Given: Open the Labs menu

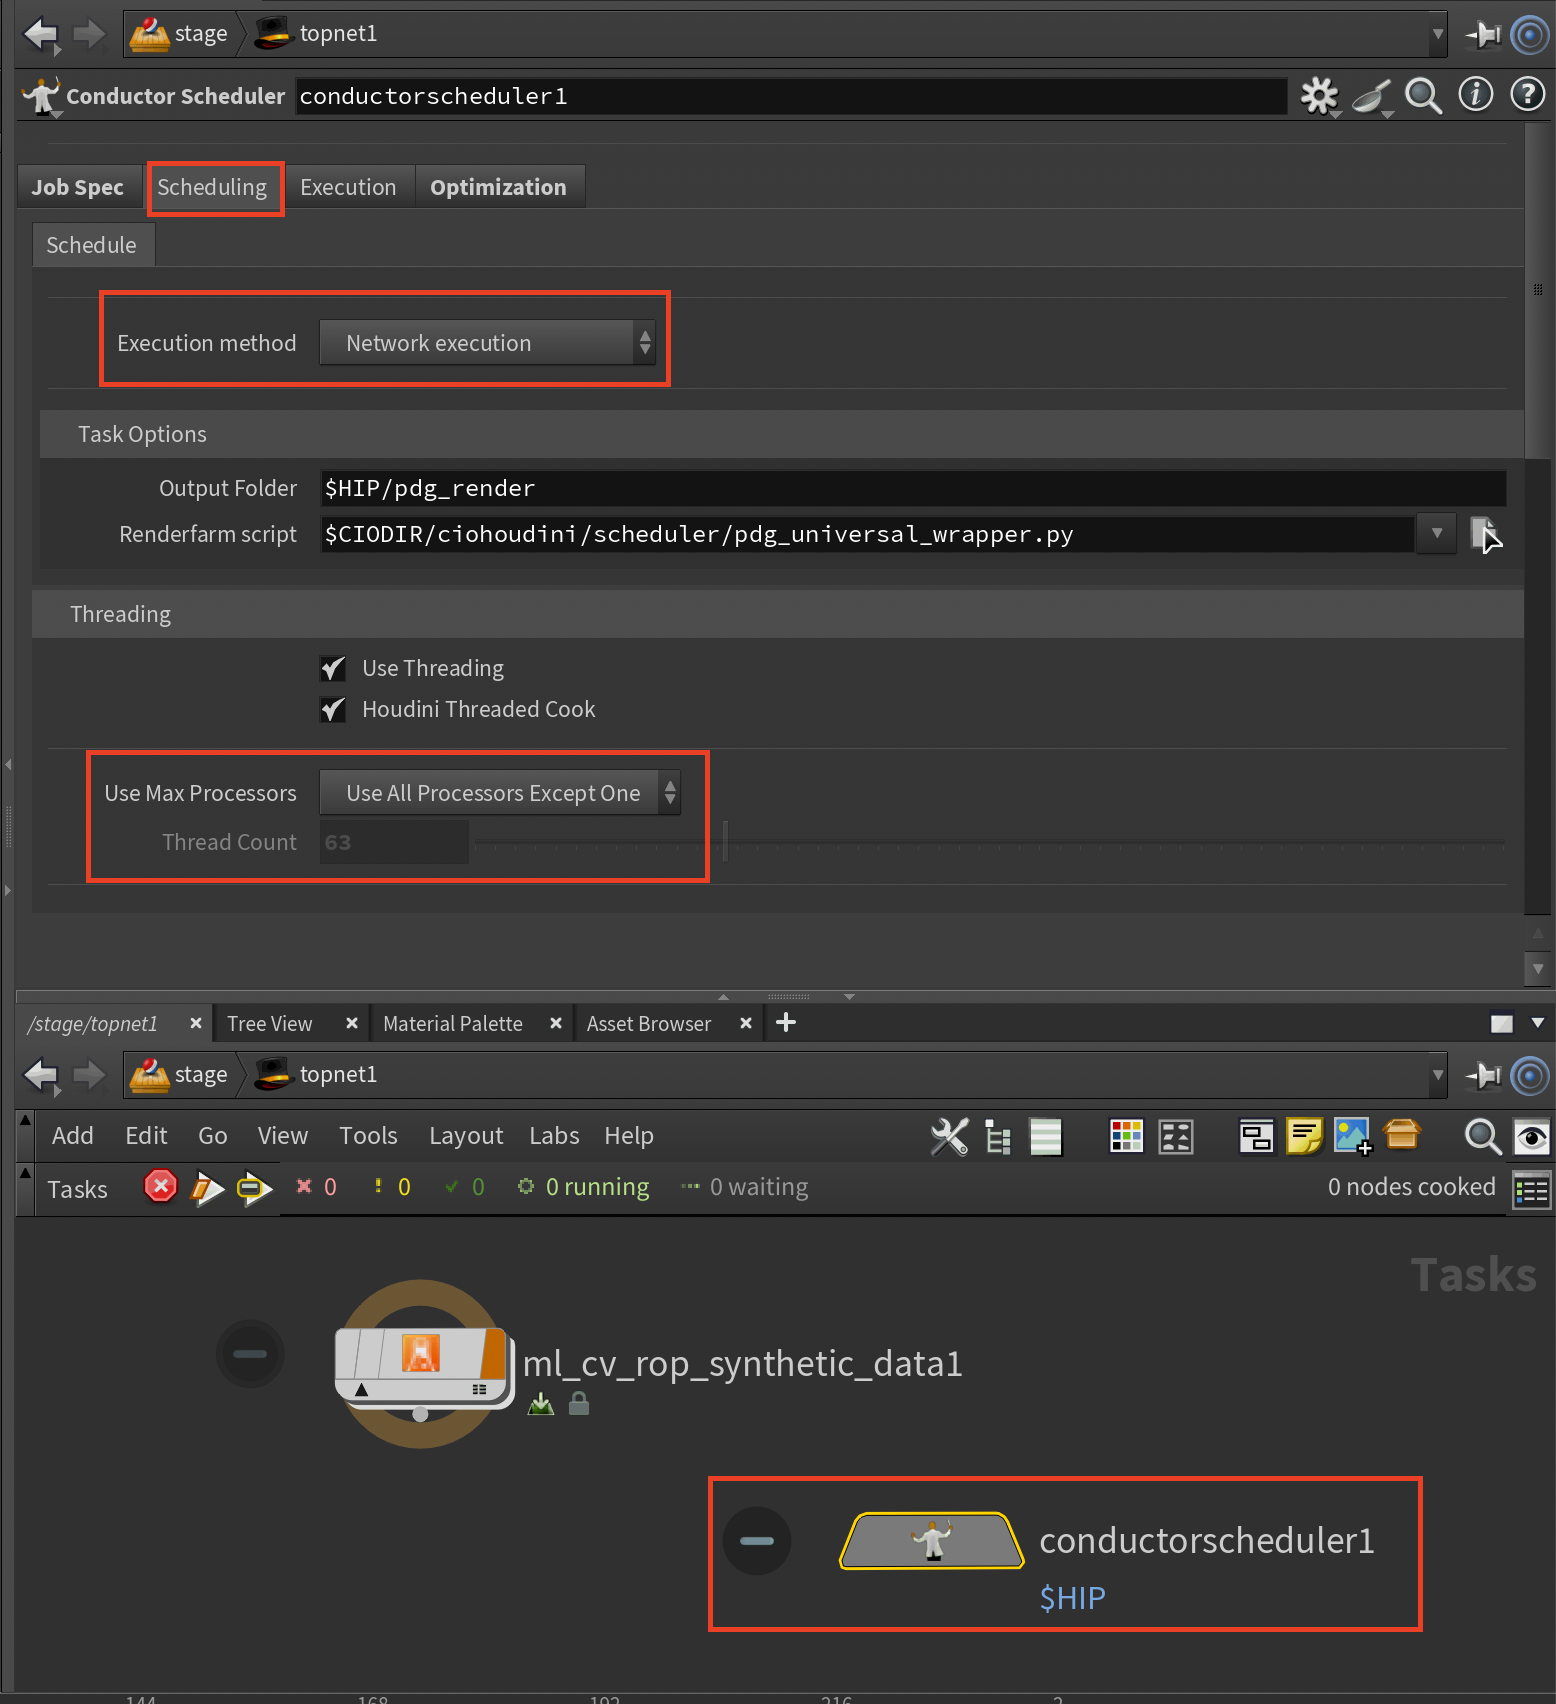Looking at the screenshot, I should [554, 1136].
